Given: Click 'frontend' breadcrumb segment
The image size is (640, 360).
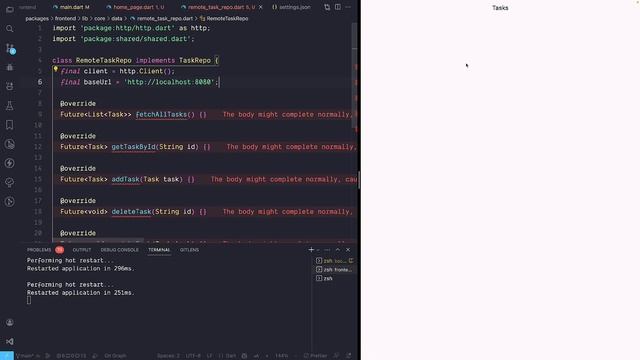Looking at the screenshot, I should coord(65,18).
